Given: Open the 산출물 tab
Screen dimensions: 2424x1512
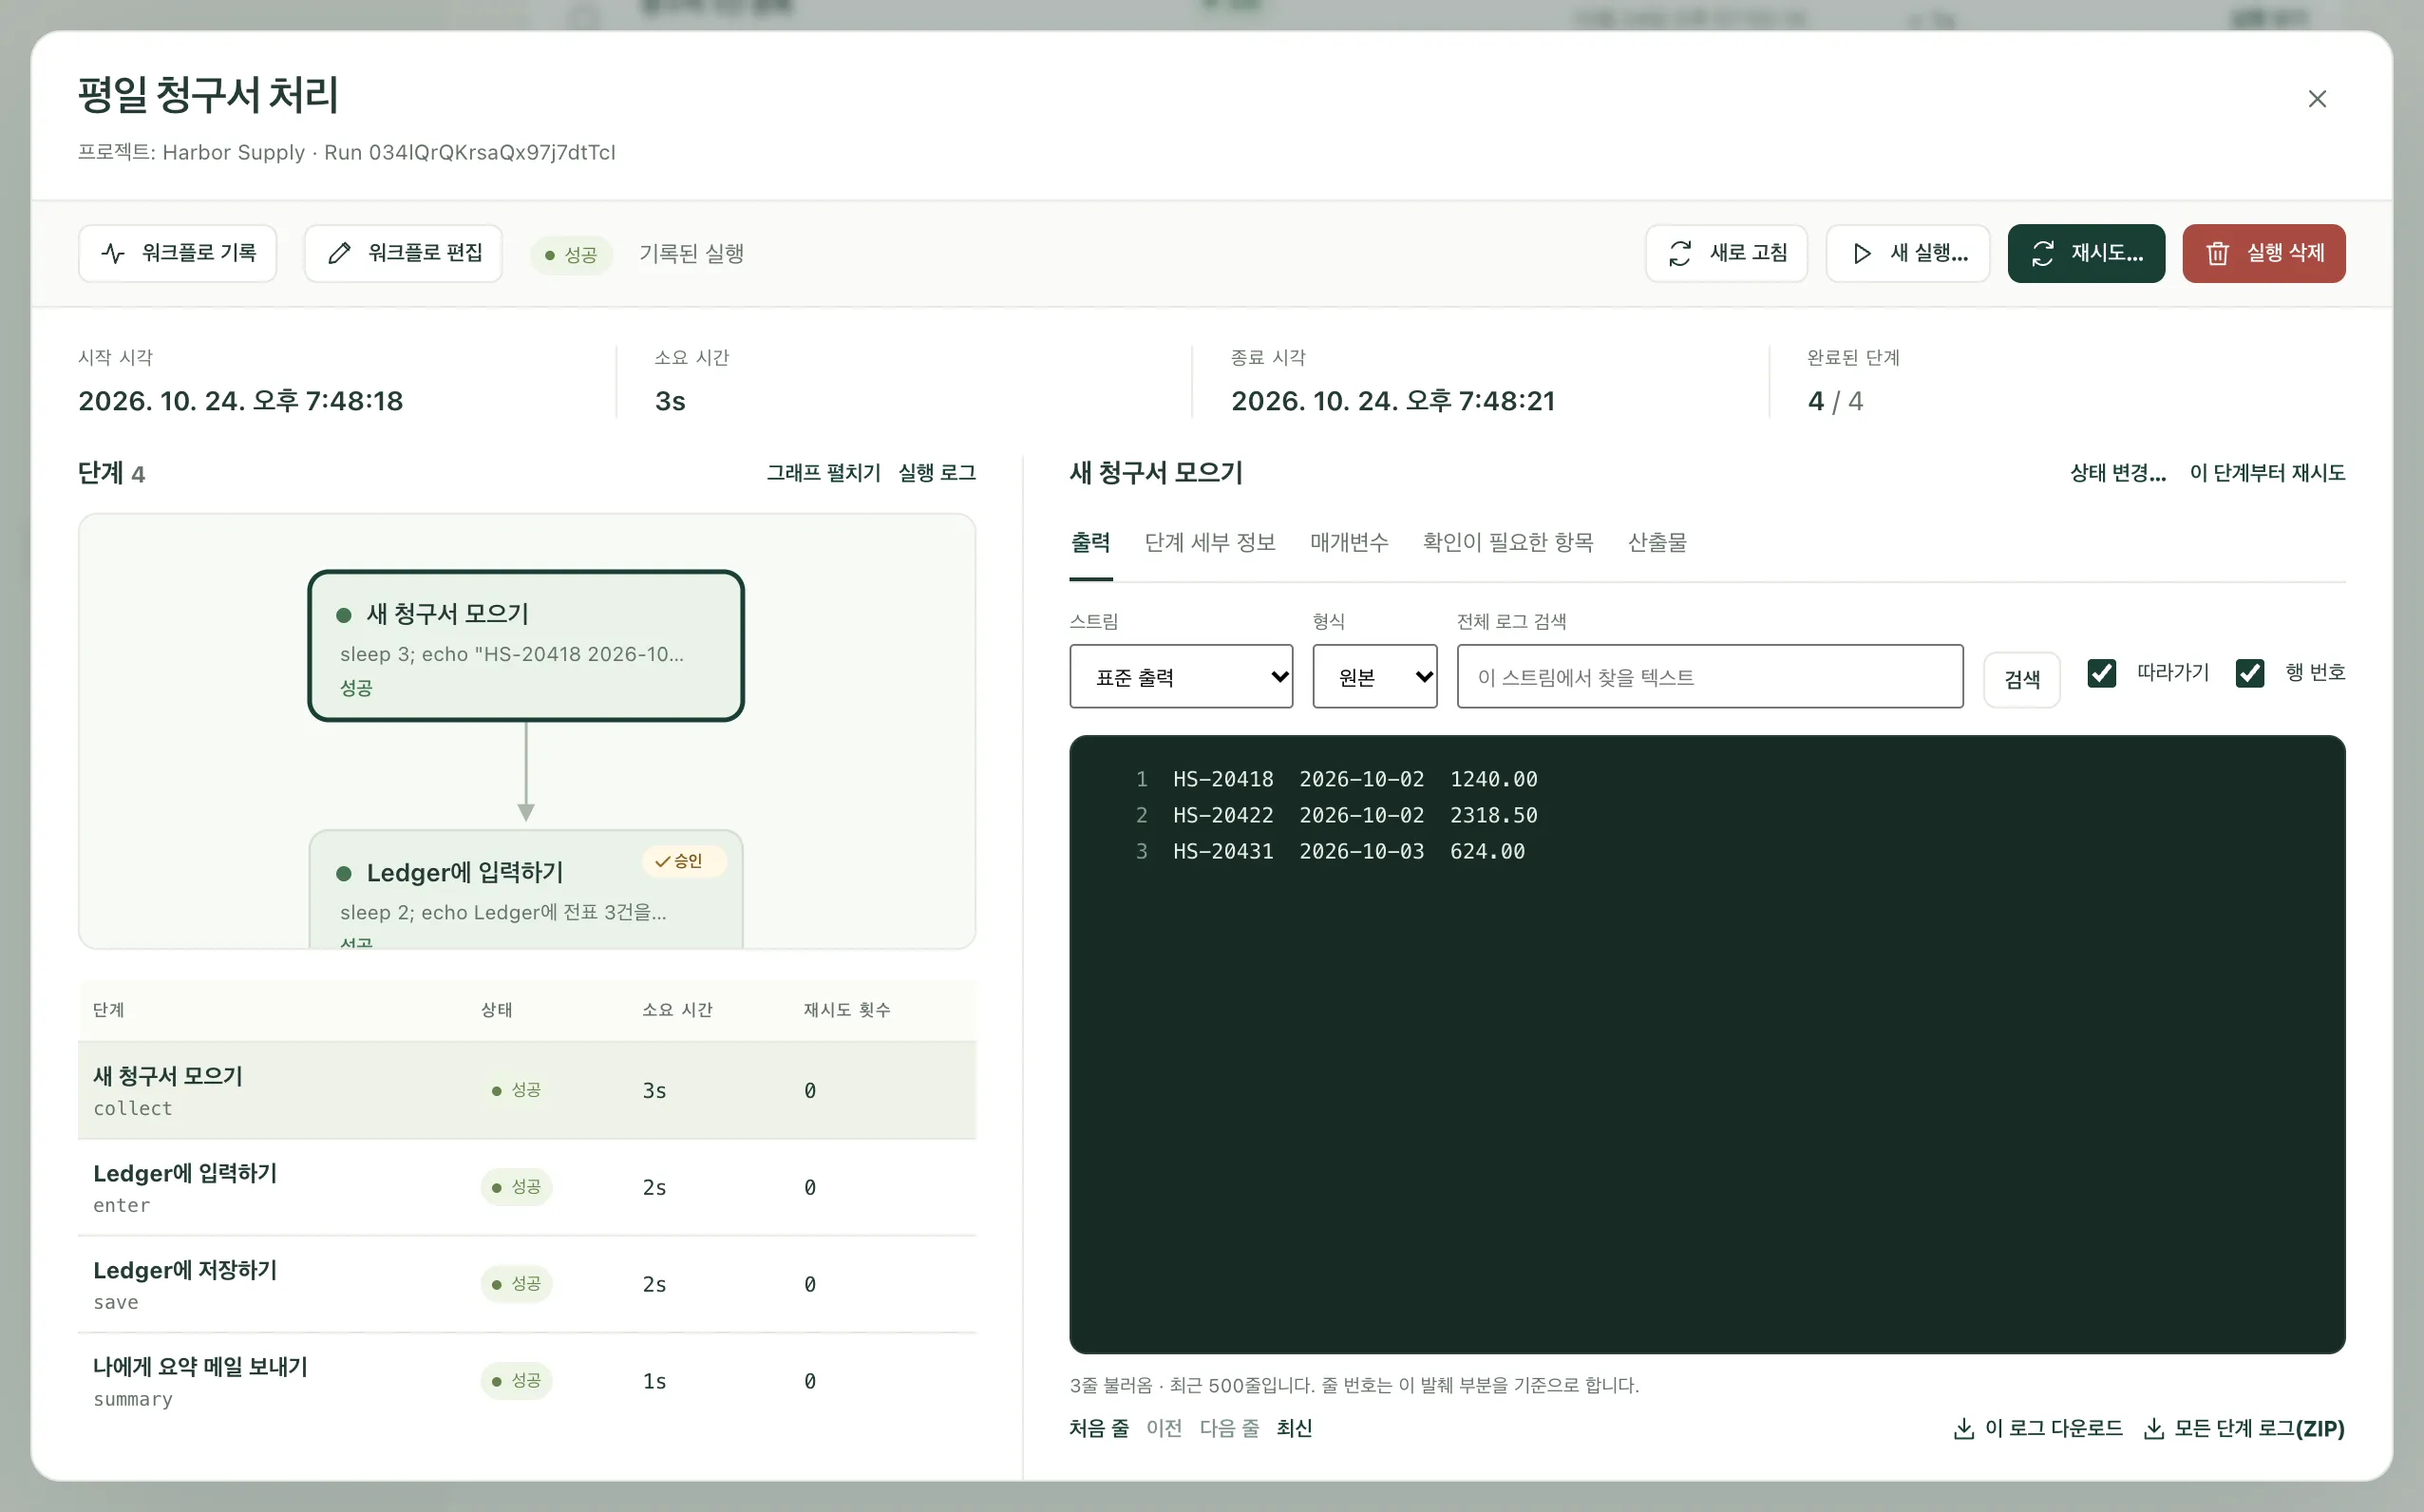Looking at the screenshot, I should coord(1657,542).
